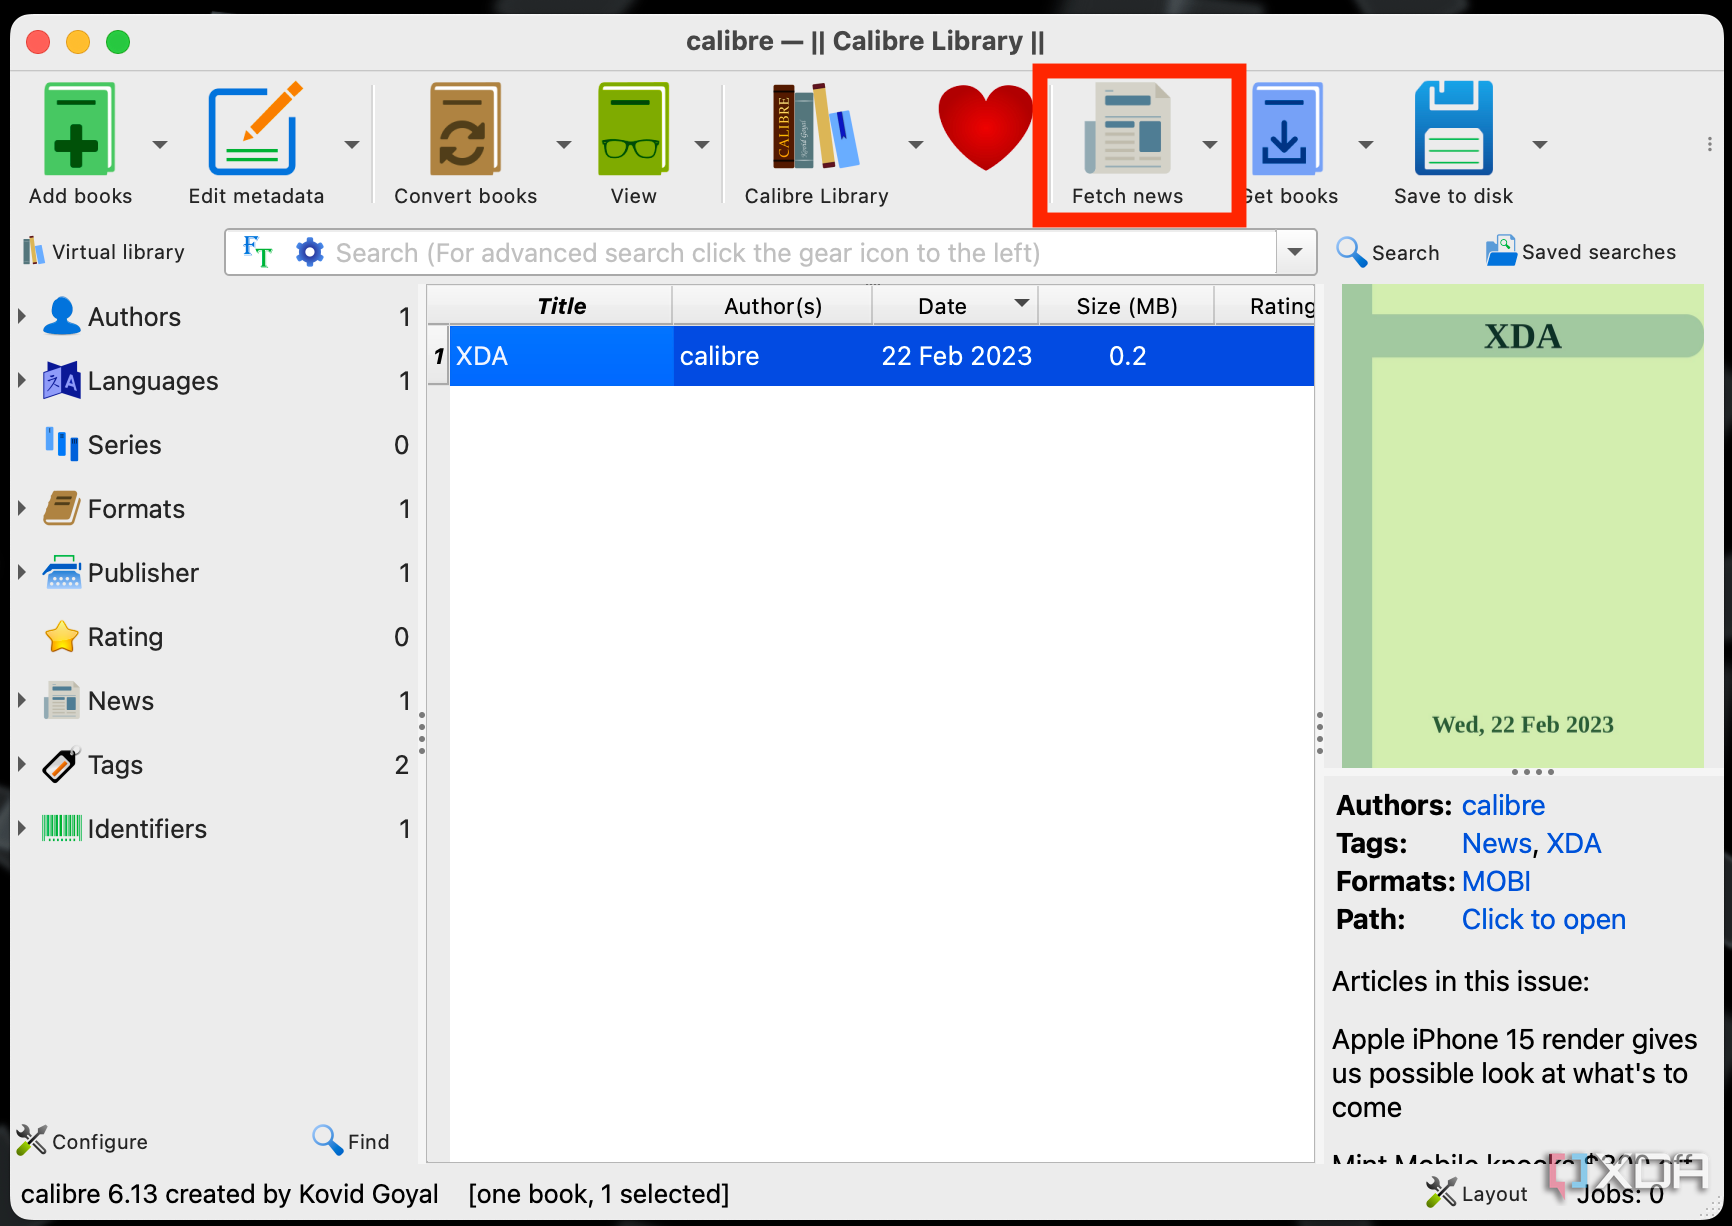Show more toolbar items overflow
The width and height of the screenshot is (1732, 1226).
pos(1709,145)
